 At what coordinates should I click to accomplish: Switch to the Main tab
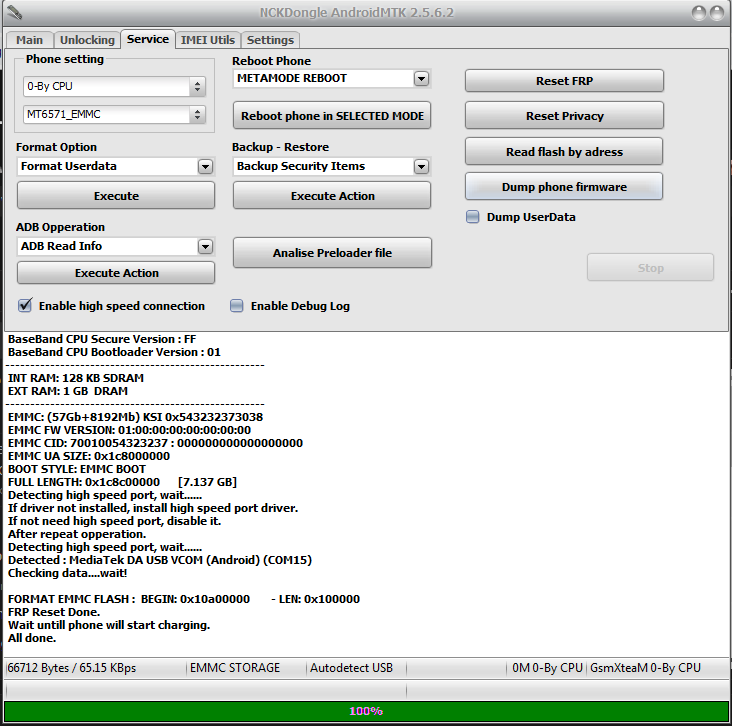tap(29, 40)
